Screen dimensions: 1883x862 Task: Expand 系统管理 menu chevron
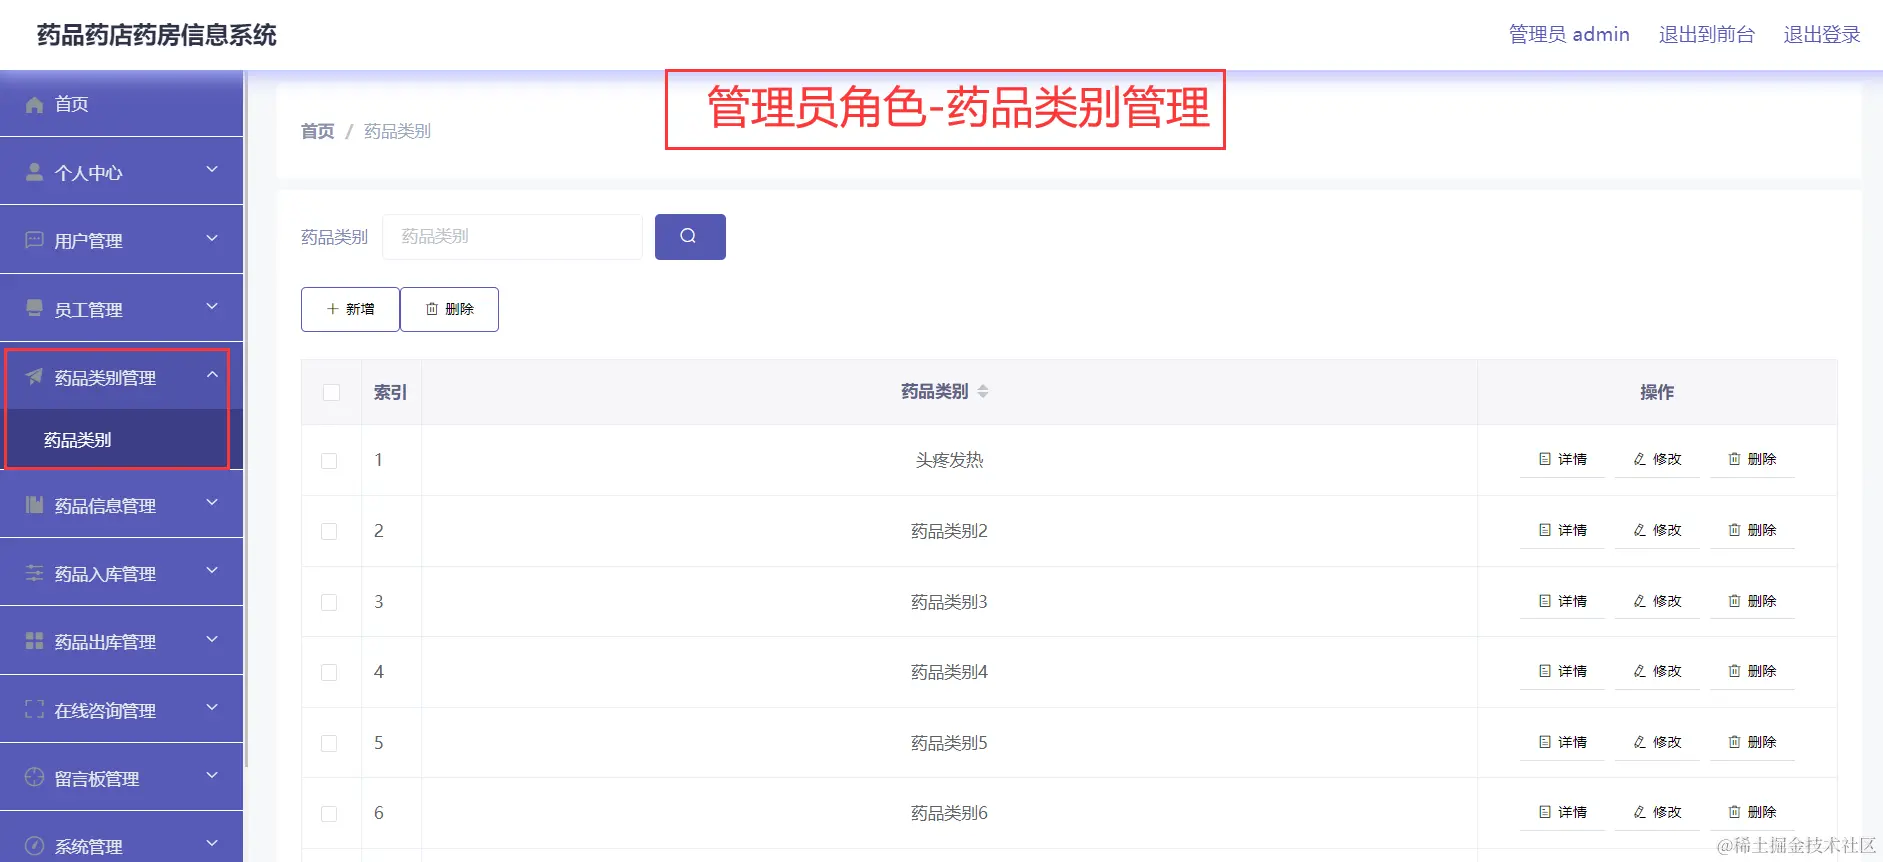212,843
